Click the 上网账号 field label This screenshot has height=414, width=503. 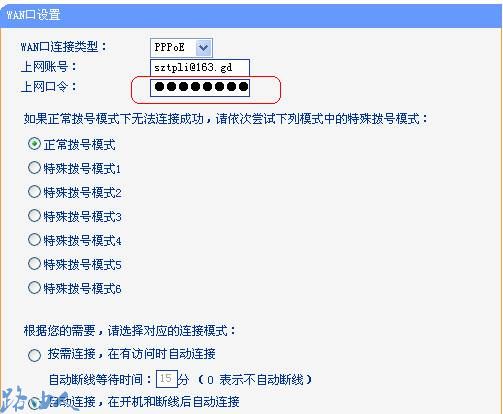coord(49,67)
